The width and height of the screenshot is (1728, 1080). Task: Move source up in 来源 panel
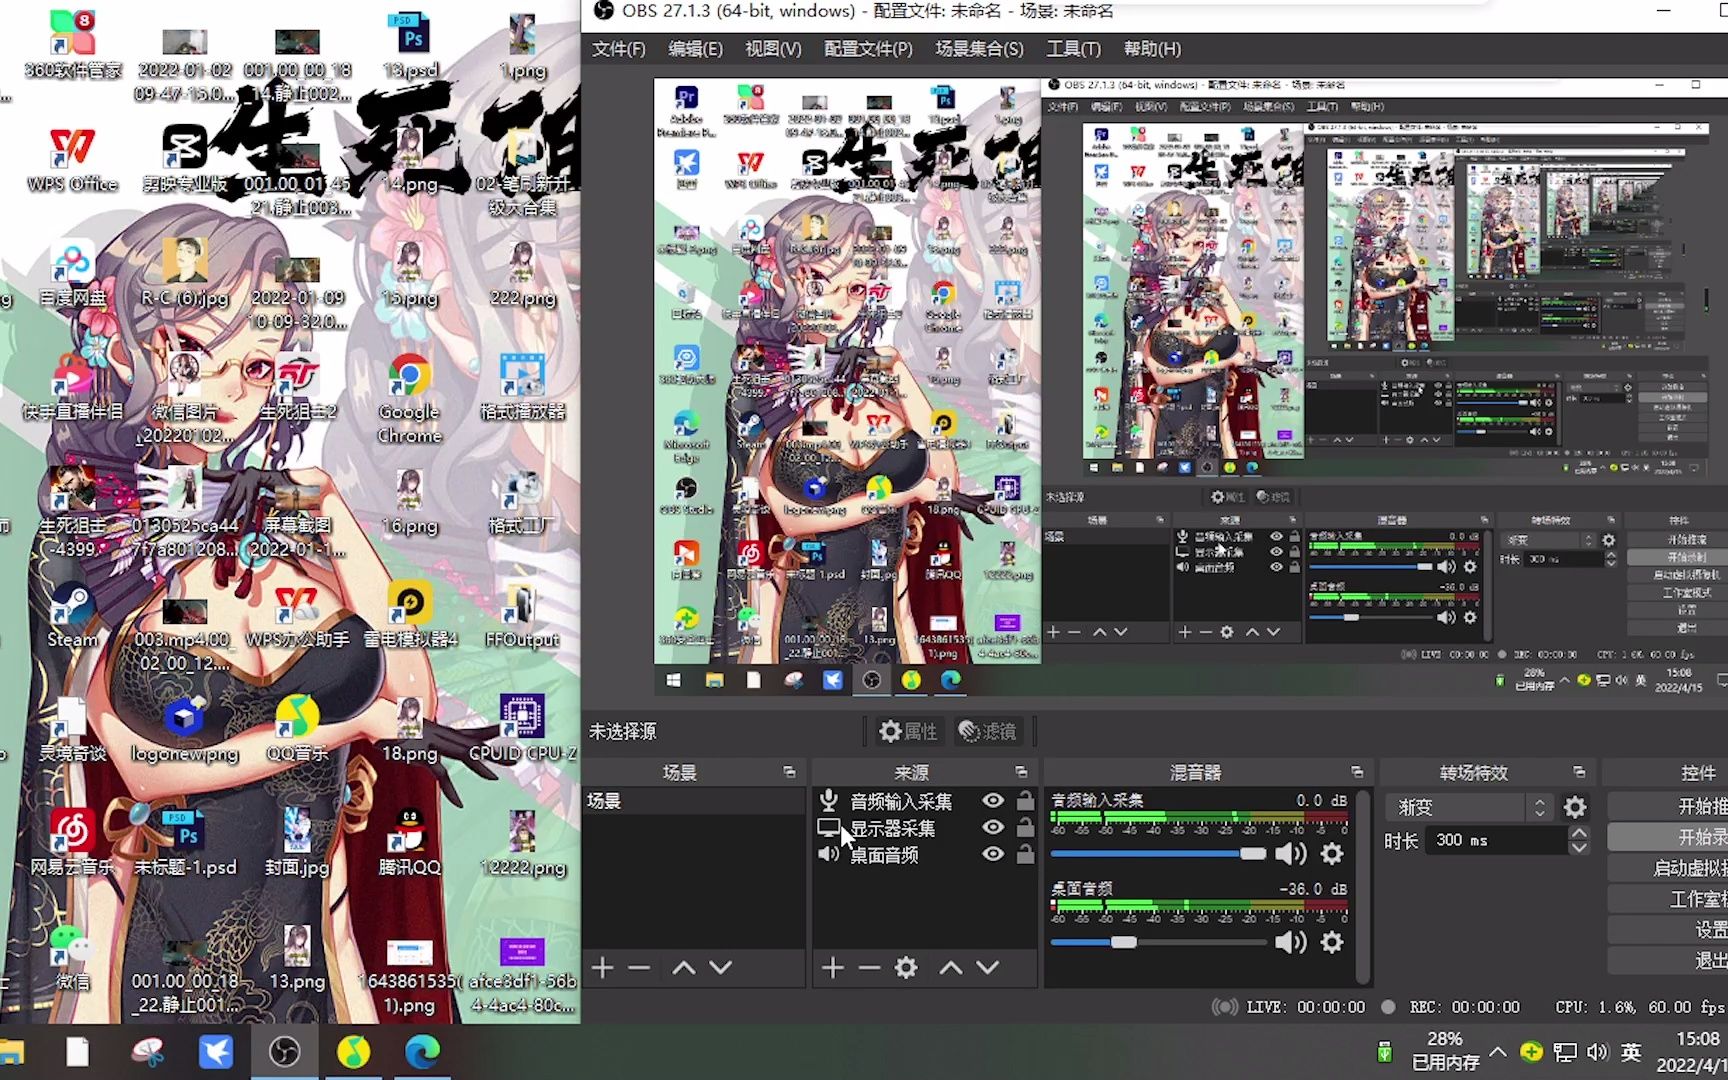951,968
